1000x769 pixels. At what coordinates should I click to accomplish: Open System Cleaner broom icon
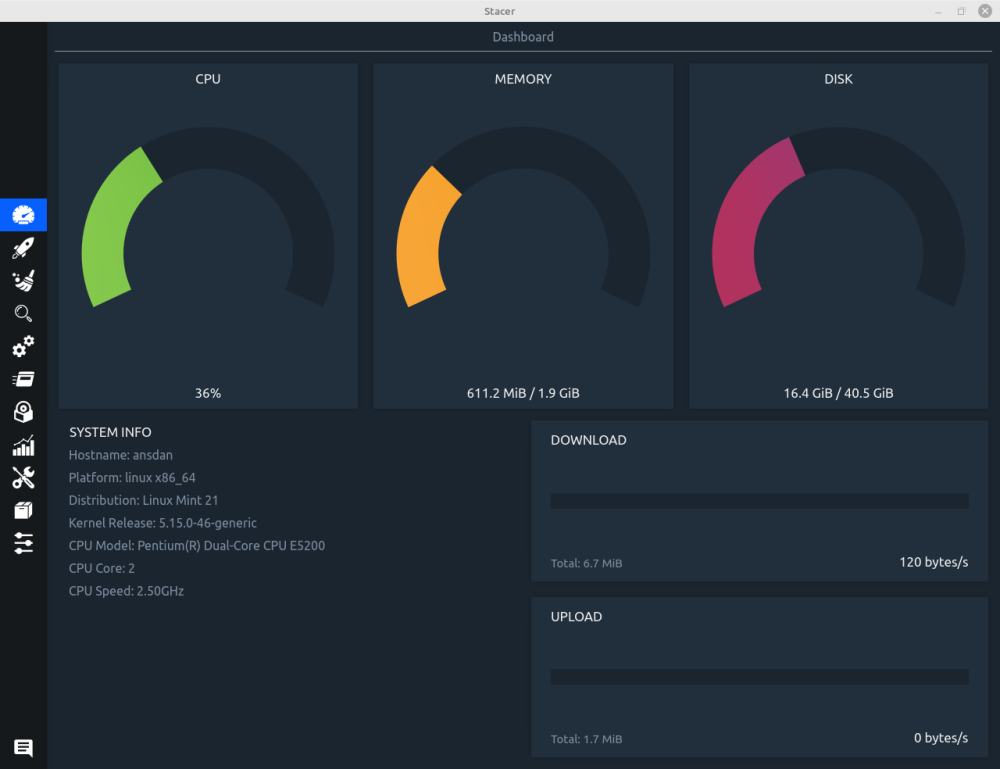coord(23,281)
